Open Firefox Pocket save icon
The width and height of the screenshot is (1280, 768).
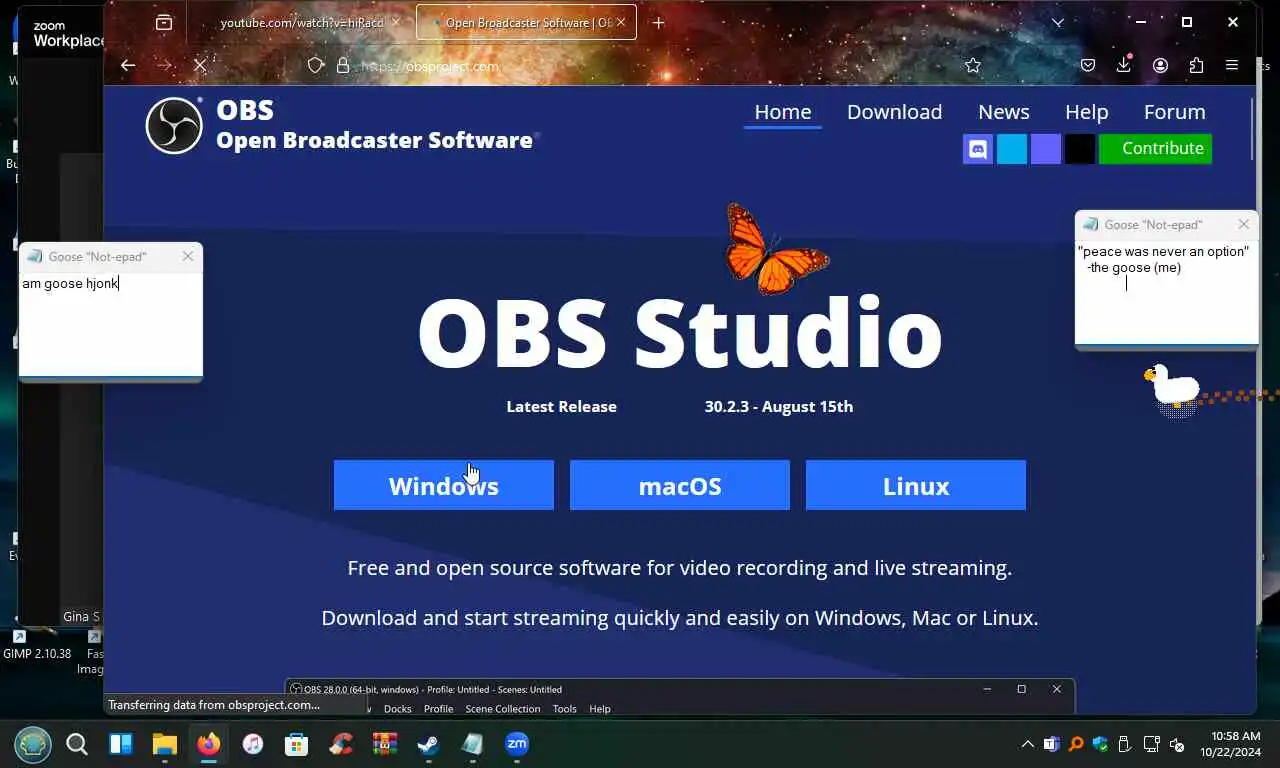pyautogui.click(x=1088, y=65)
